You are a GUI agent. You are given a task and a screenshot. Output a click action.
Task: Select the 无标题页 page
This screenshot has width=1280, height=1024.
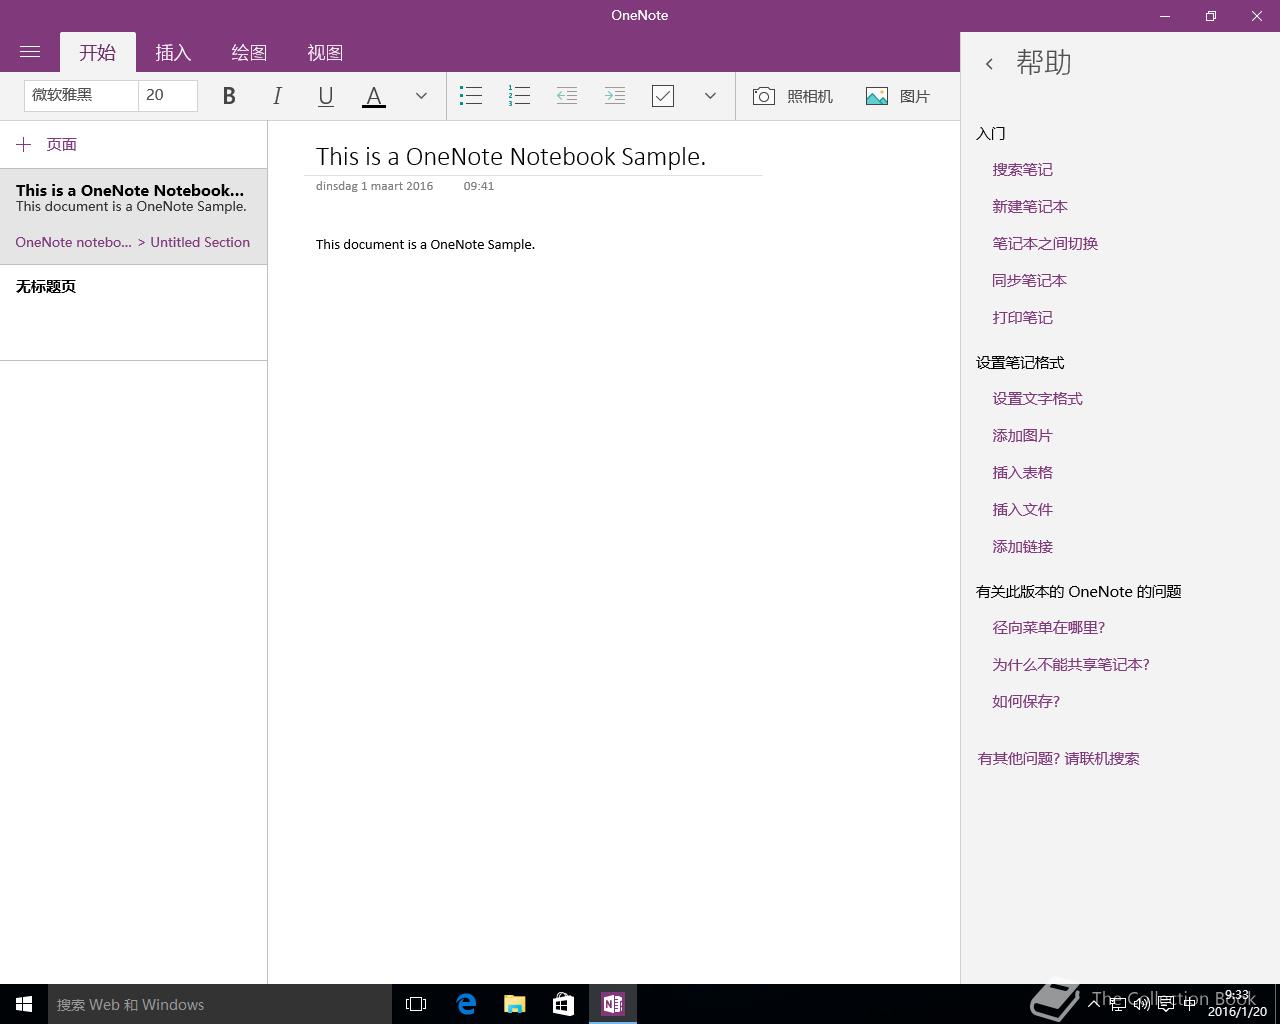point(133,312)
